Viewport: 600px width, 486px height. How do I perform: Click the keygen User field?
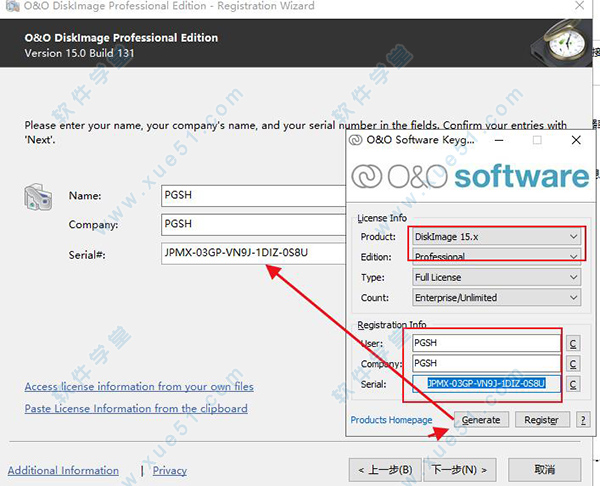[486, 342]
